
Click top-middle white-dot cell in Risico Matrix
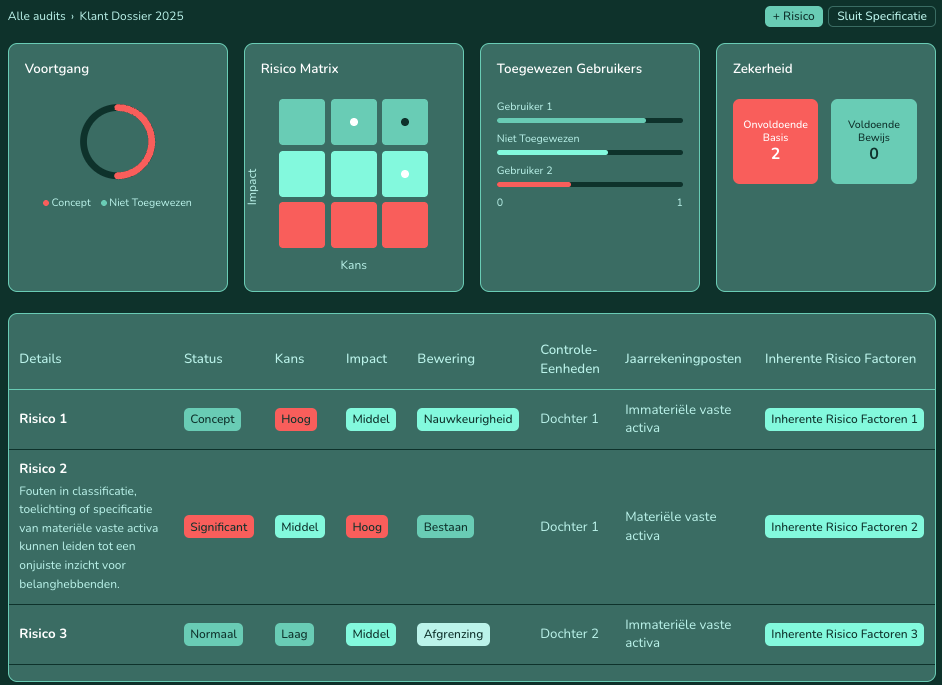pyautogui.click(x=353, y=122)
